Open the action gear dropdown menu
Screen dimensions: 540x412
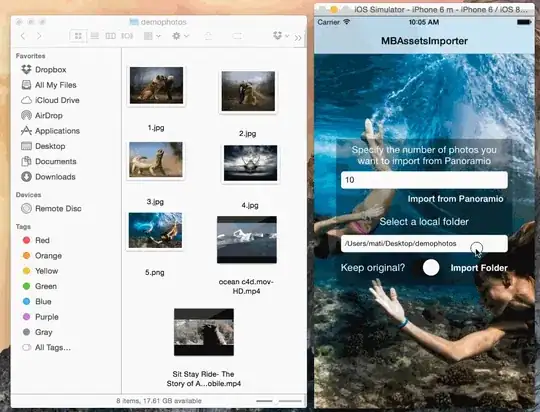point(180,36)
